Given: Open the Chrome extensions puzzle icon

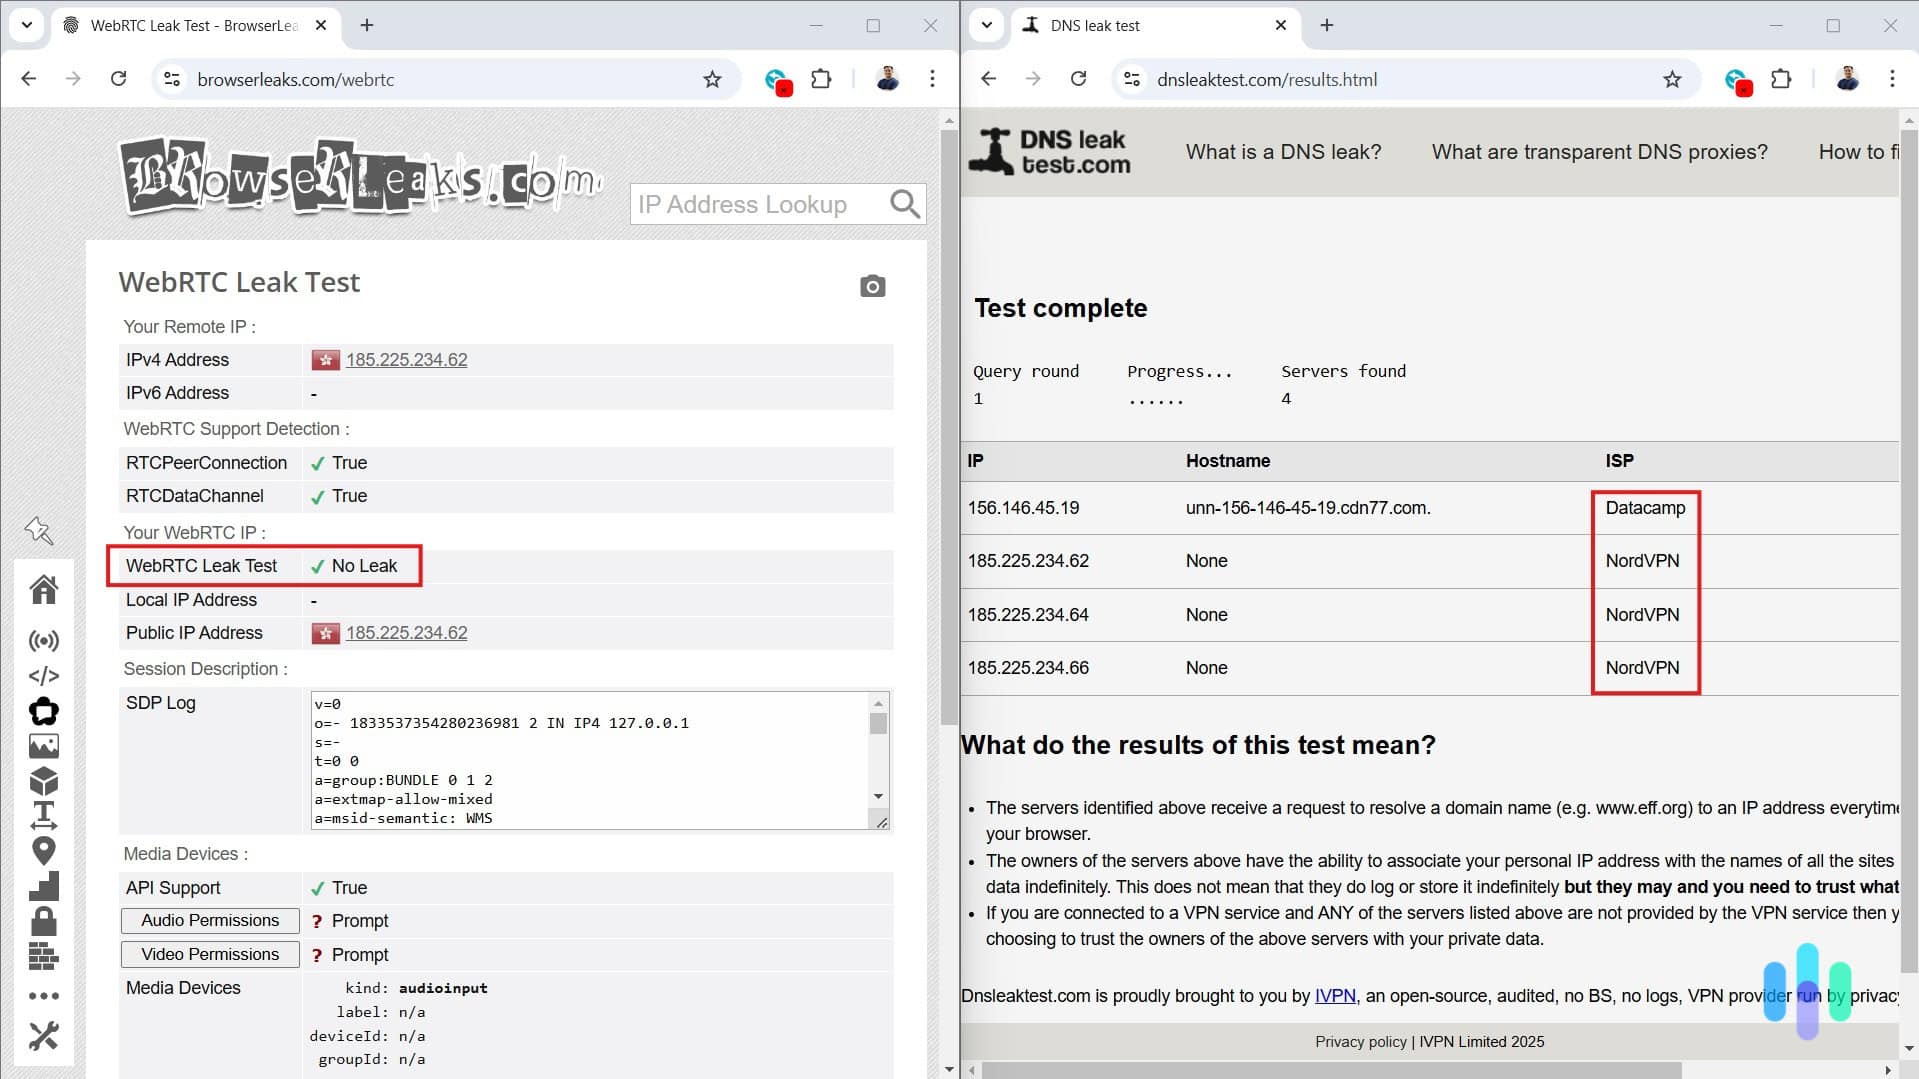Looking at the screenshot, I should tap(821, 79).
